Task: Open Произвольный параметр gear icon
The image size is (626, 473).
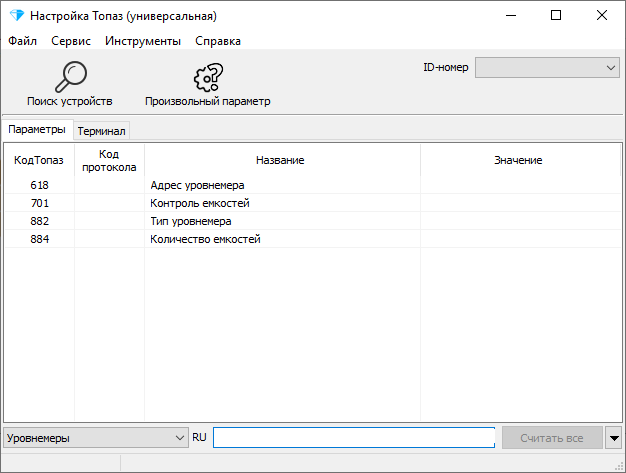Action: point(208,77)
